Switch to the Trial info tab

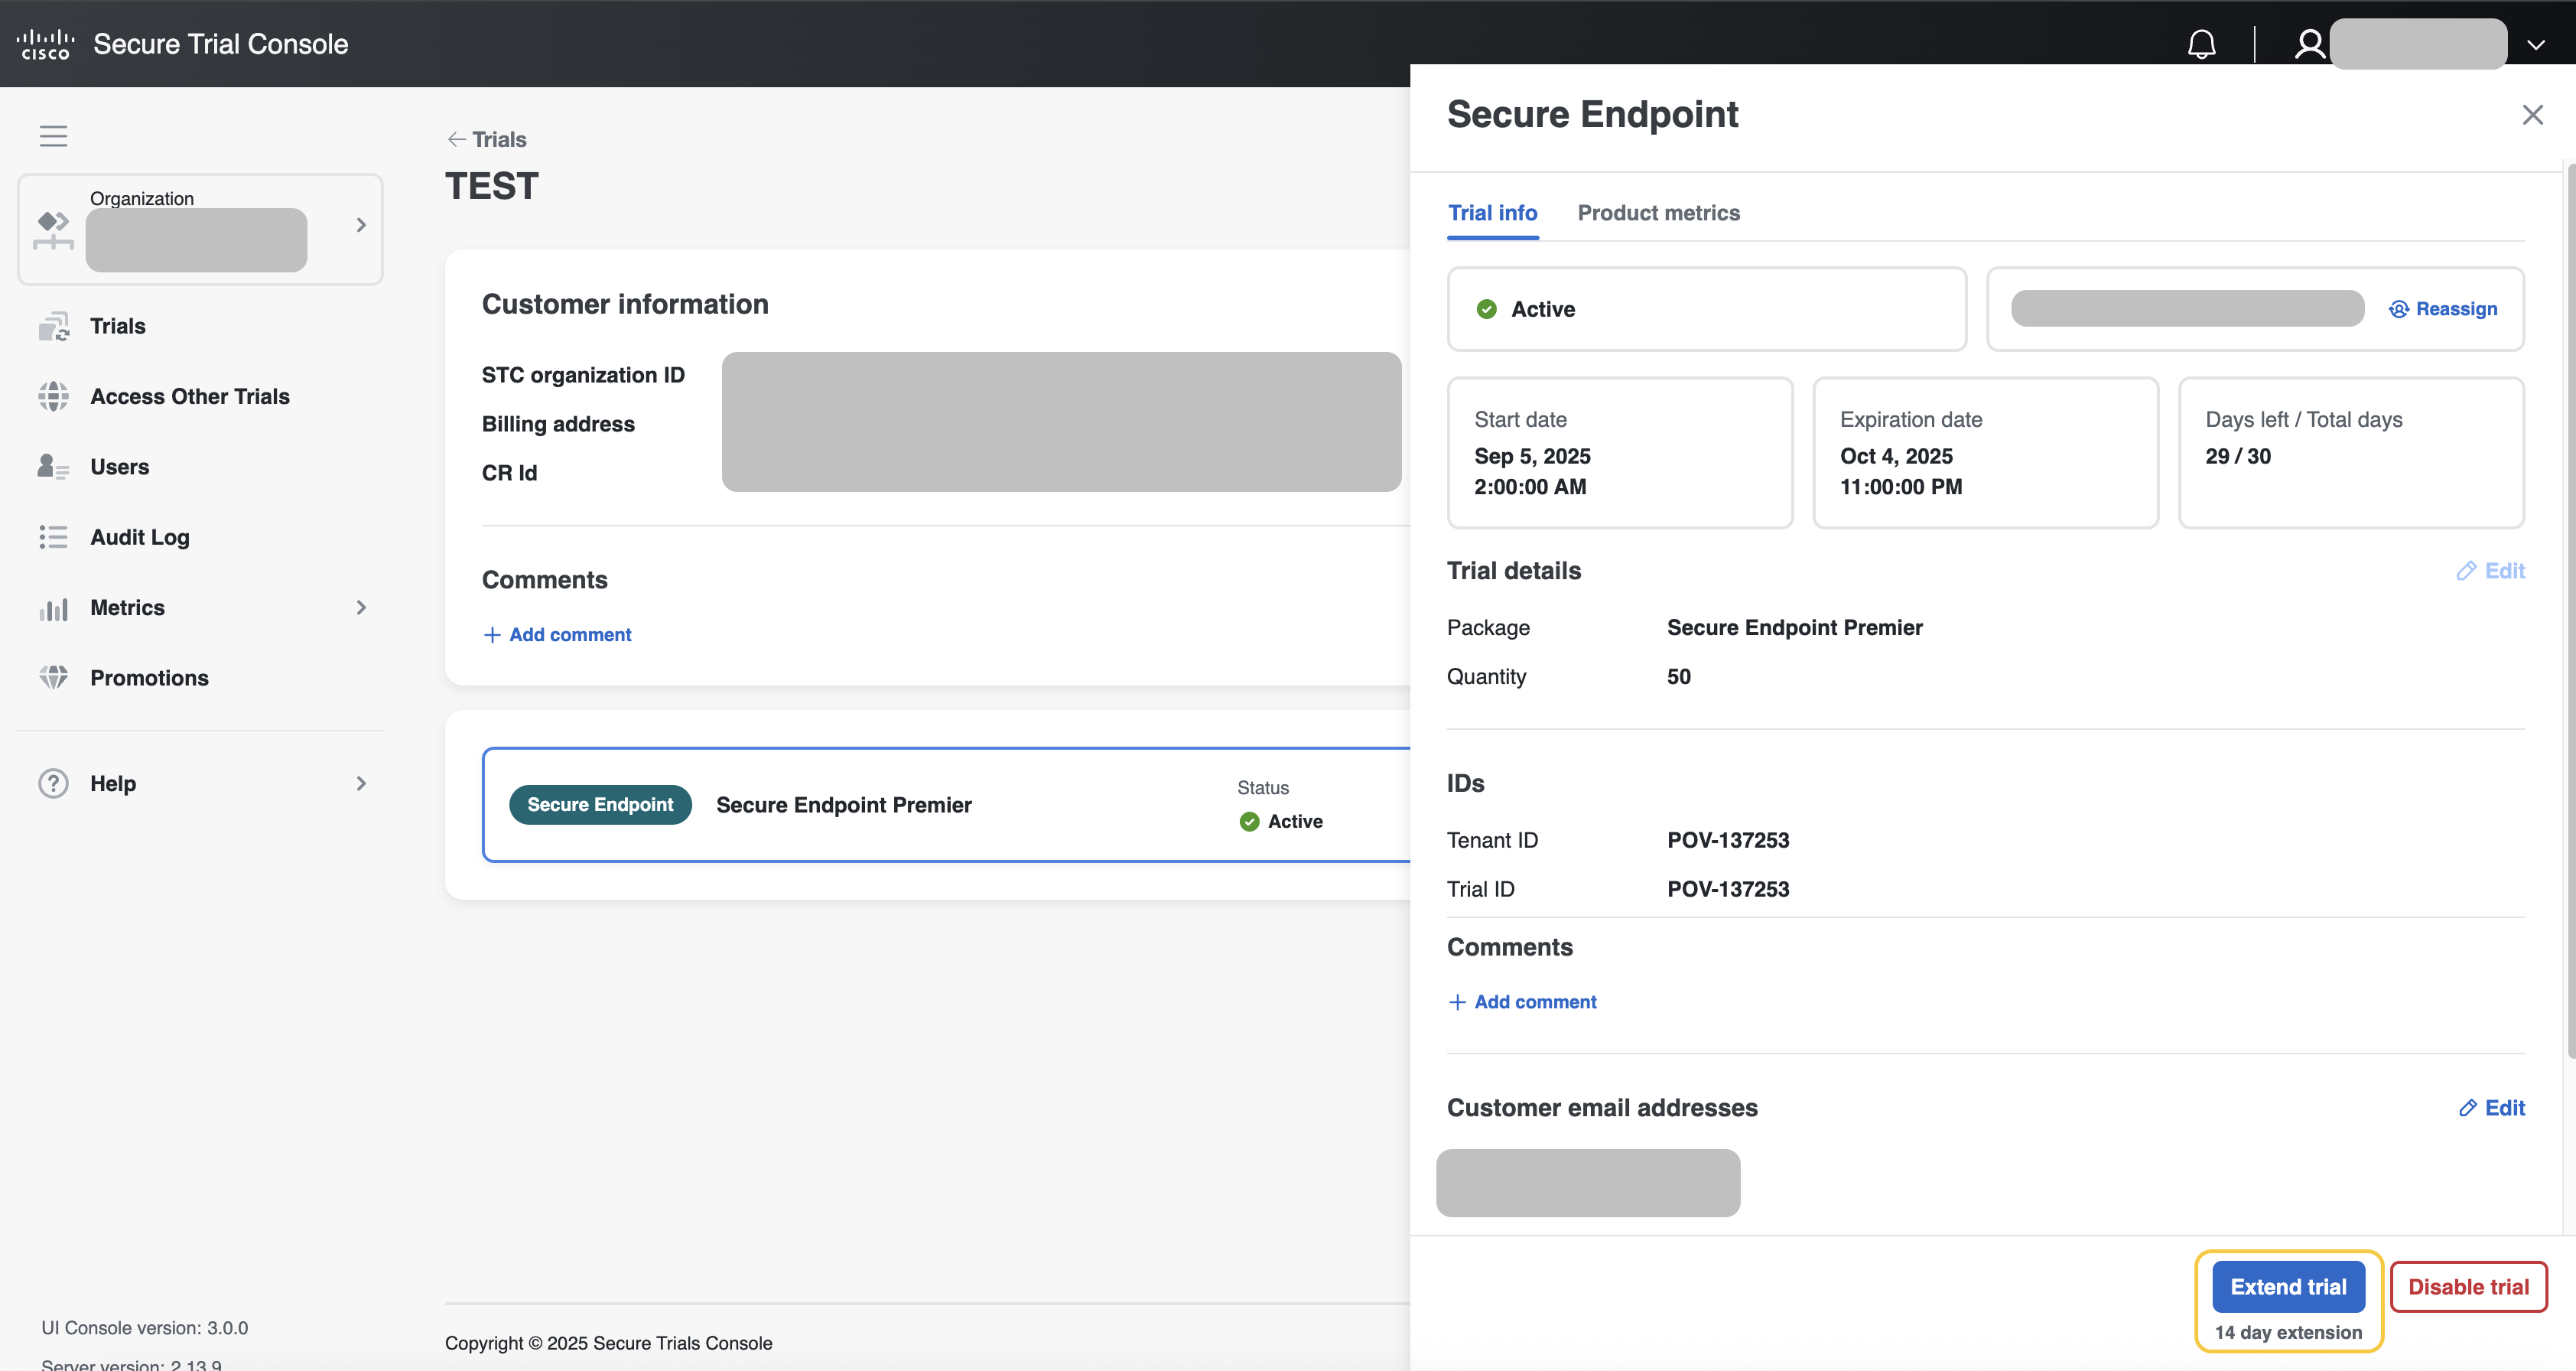click(1493, 213)
